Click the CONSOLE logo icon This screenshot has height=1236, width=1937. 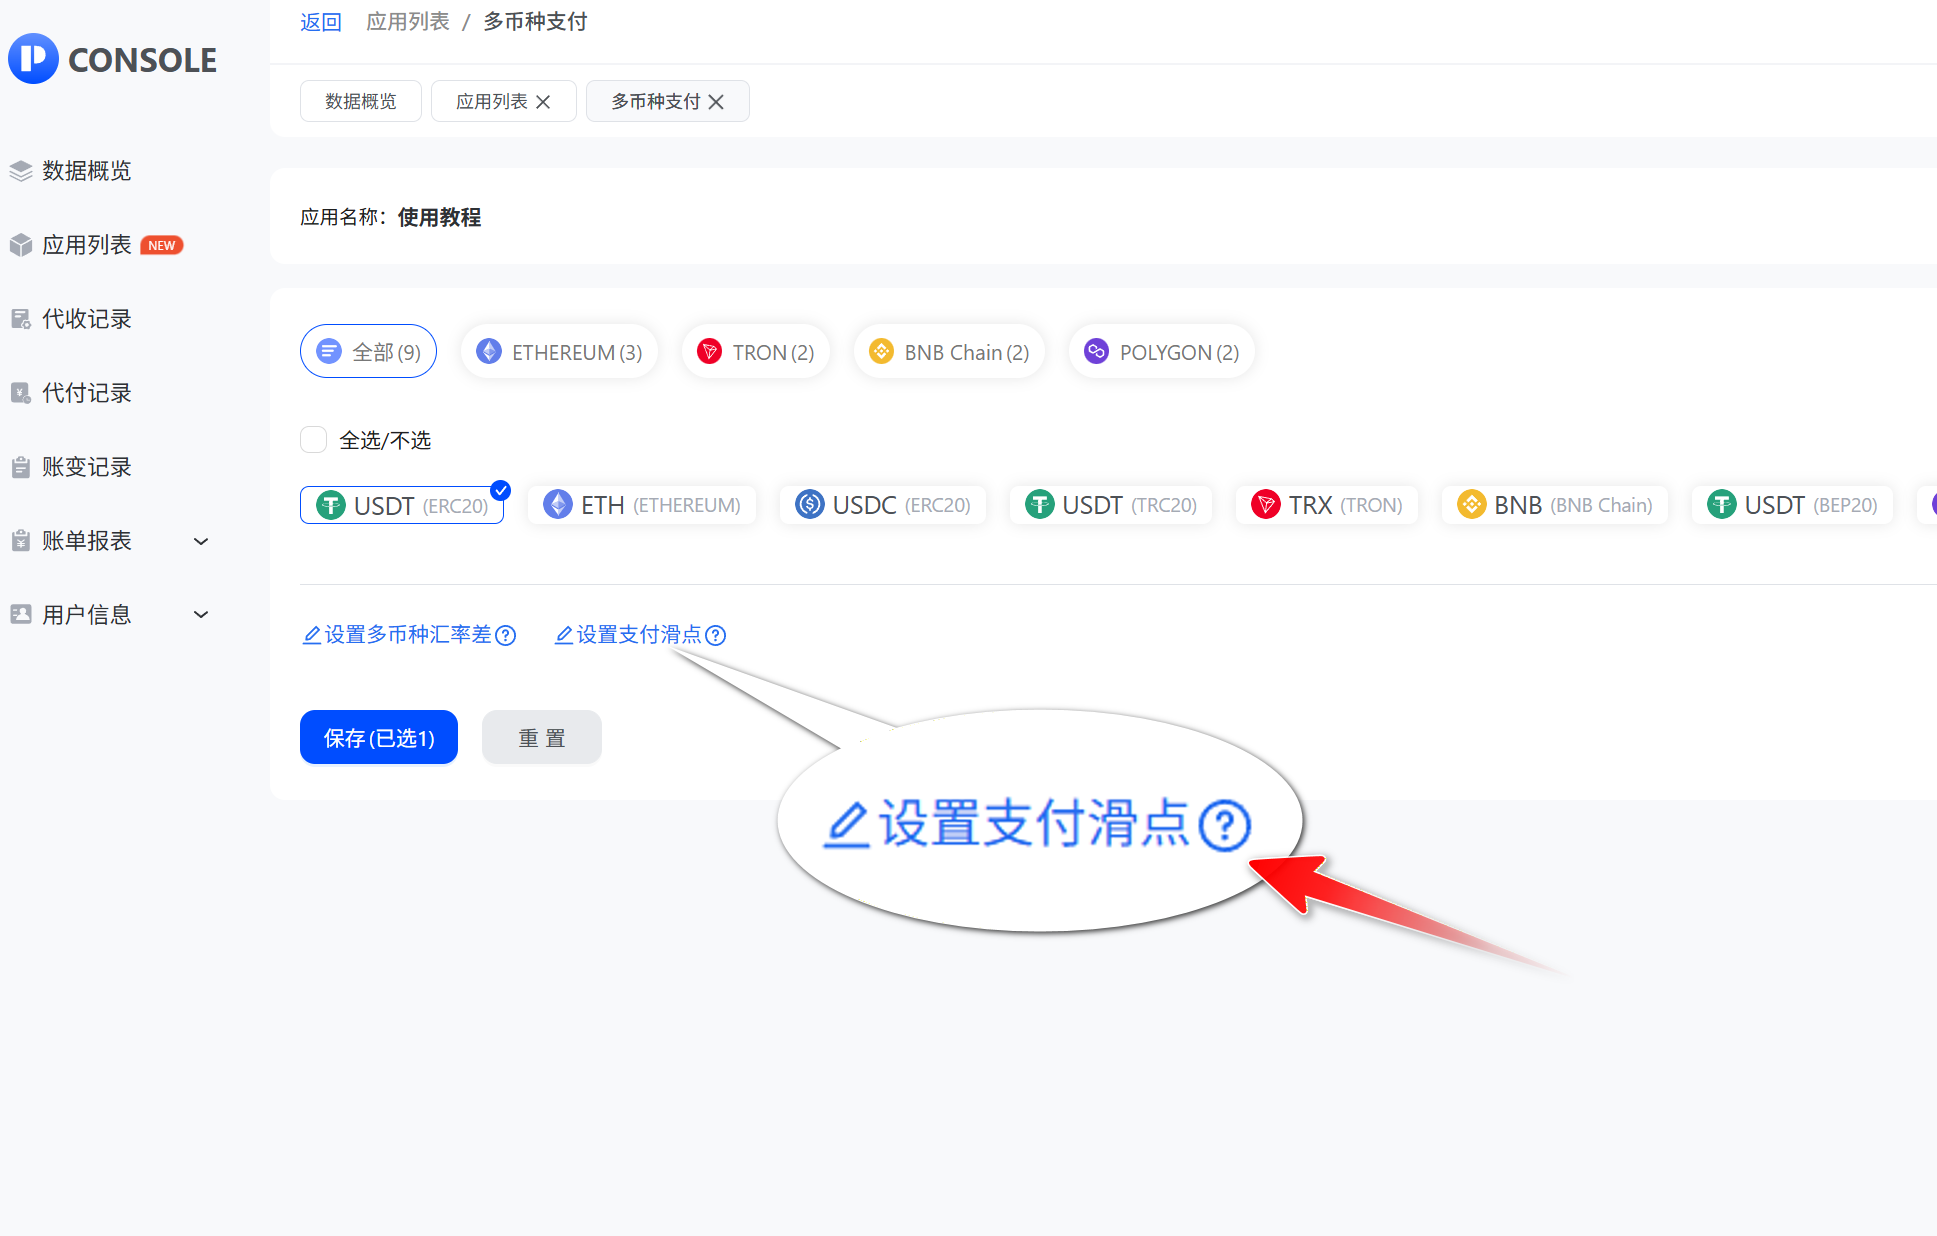(34, 58)
